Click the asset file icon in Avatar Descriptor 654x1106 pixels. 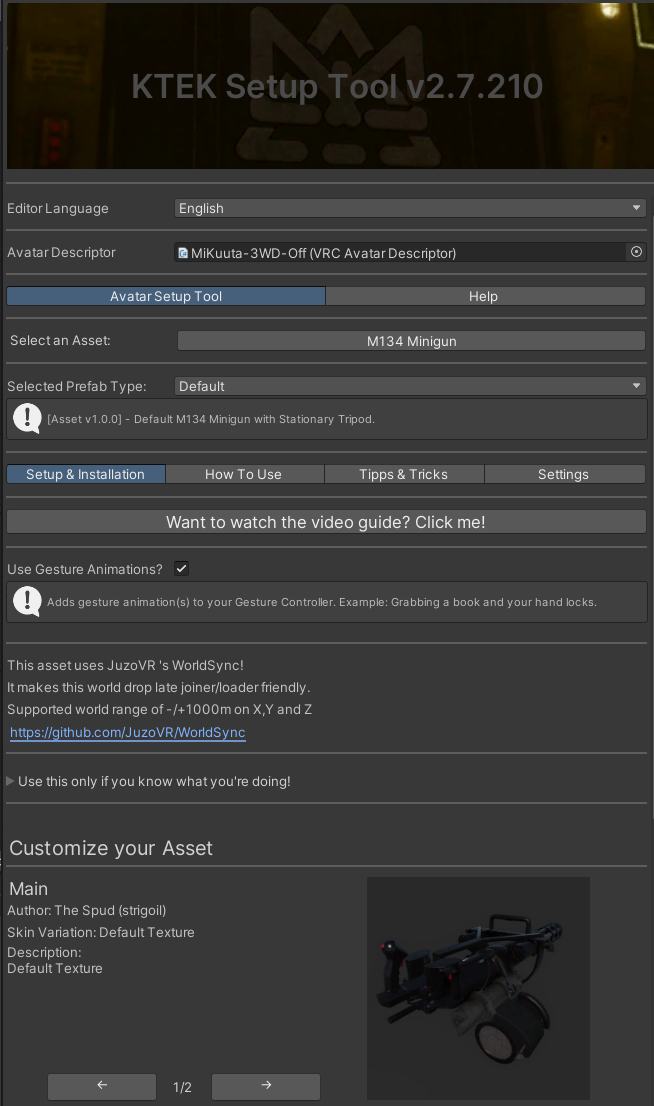pos(183,253)
